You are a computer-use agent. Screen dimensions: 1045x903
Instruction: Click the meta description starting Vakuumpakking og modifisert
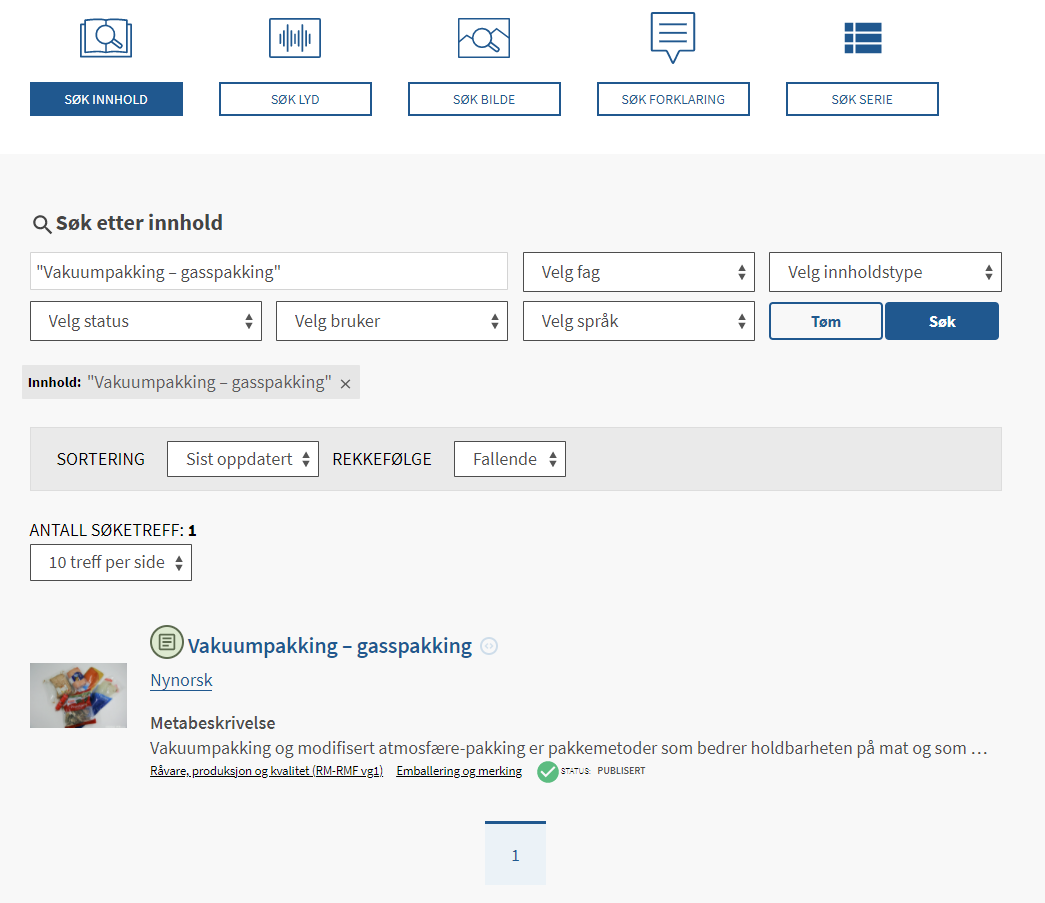[x=568, y=748]
